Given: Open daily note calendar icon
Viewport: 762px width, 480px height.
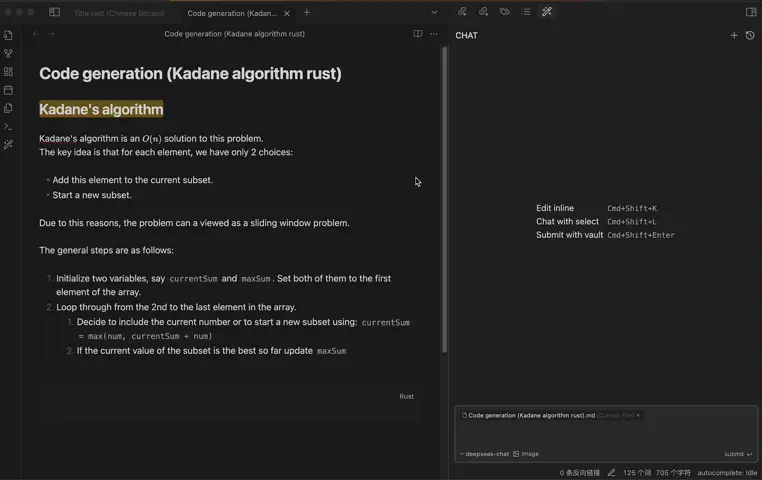Looking at the screenshot, I should point(8,90).
